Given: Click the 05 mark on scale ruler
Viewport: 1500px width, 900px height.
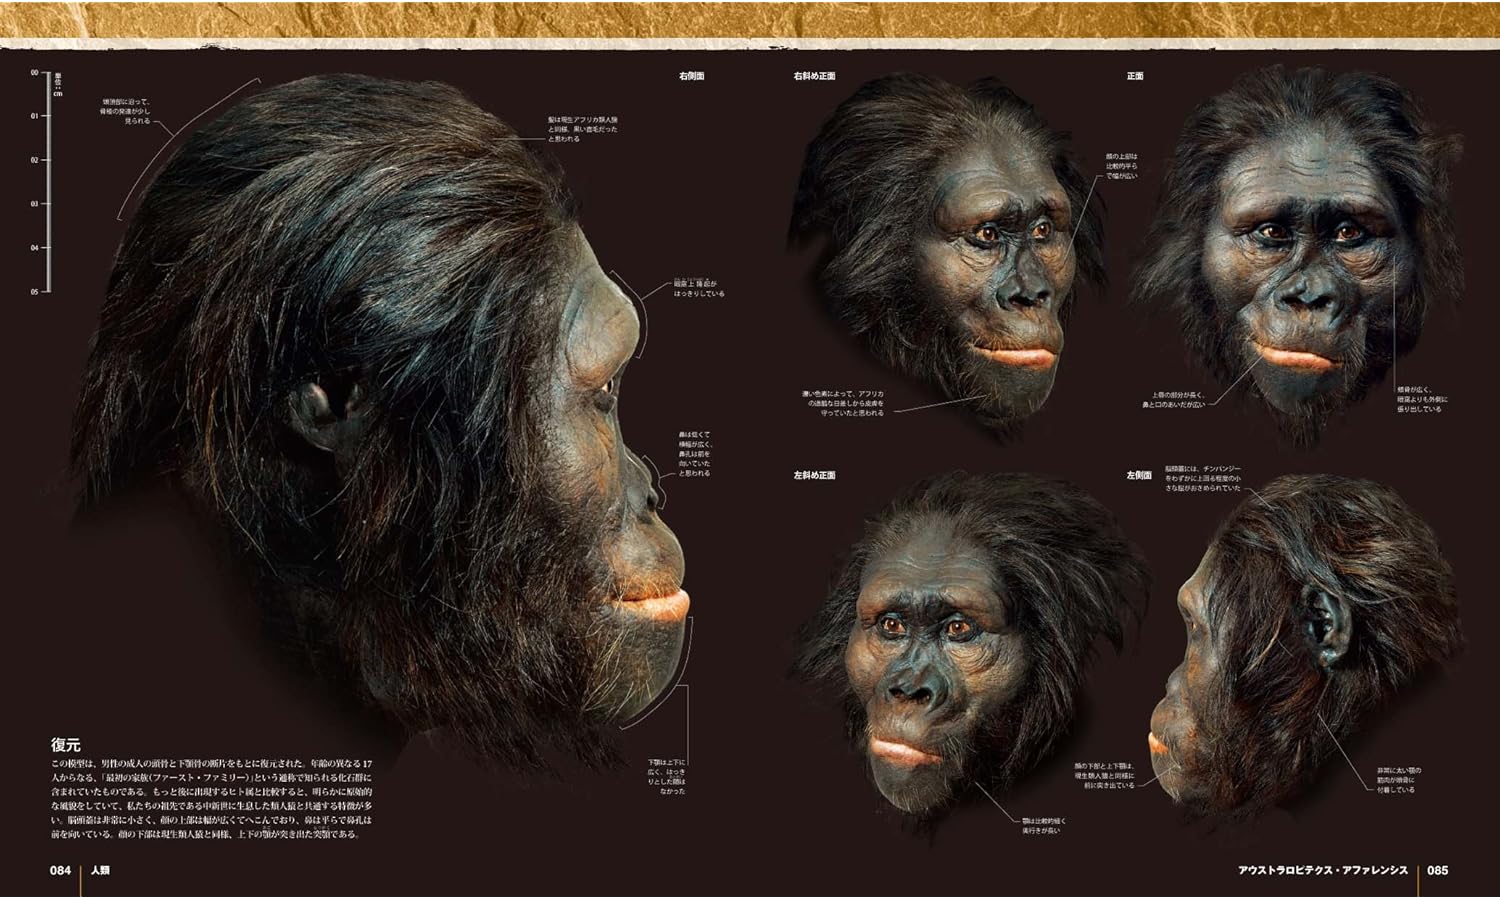Looking at the screenshot, I should point(35,292).
